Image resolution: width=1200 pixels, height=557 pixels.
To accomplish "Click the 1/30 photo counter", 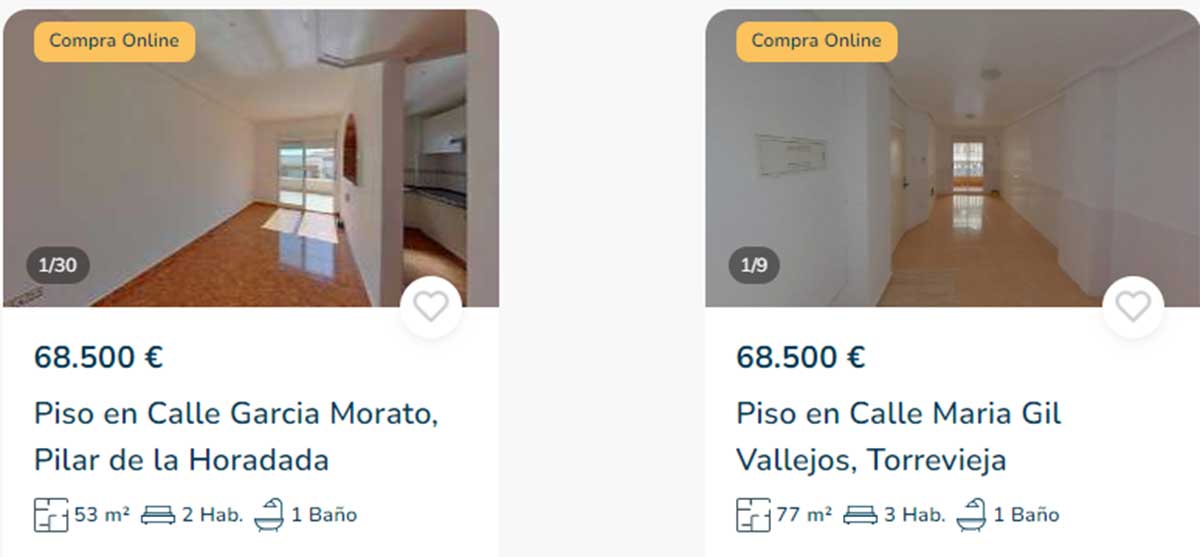I will [x=57, y=266].
